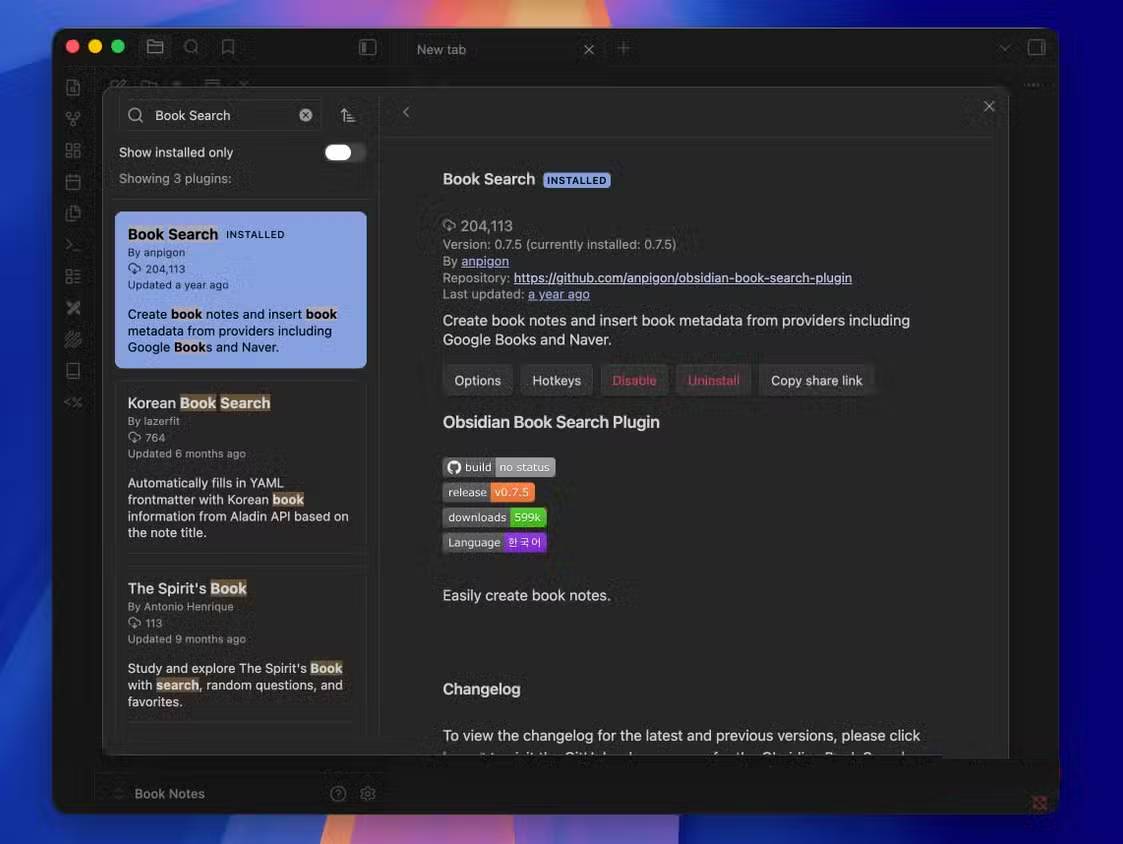This screenshot has height=844, width=1123.
Task: Click the Templater <% ribbon icon
Action: pos(73,403)
